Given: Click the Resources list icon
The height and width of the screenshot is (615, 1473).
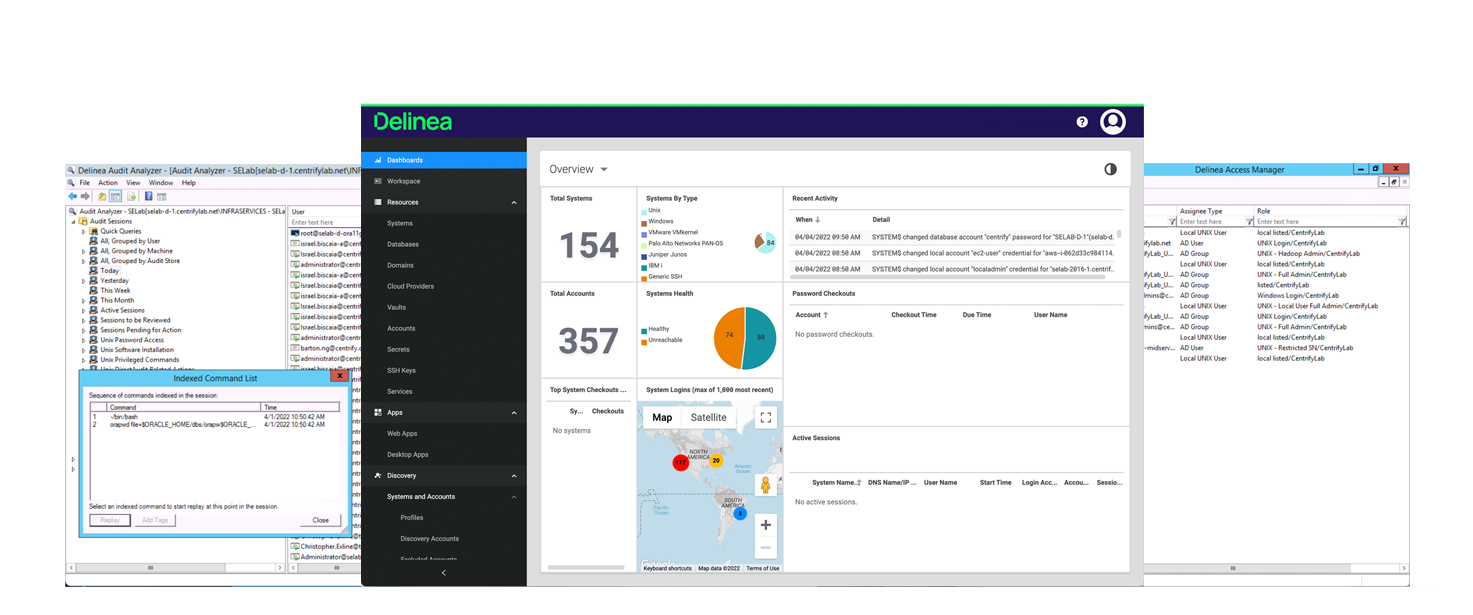Looking at the screenshot, I should [377, 202].
